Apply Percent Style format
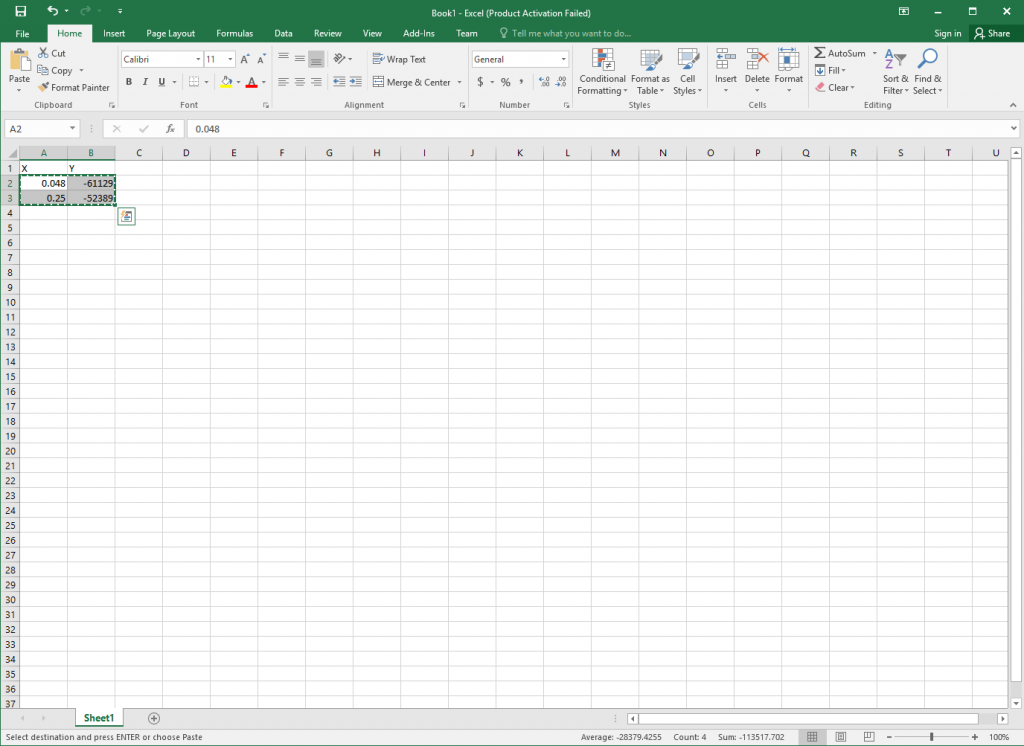The width and height of the screenshot is (1024, 746). (x=505, y=82)
